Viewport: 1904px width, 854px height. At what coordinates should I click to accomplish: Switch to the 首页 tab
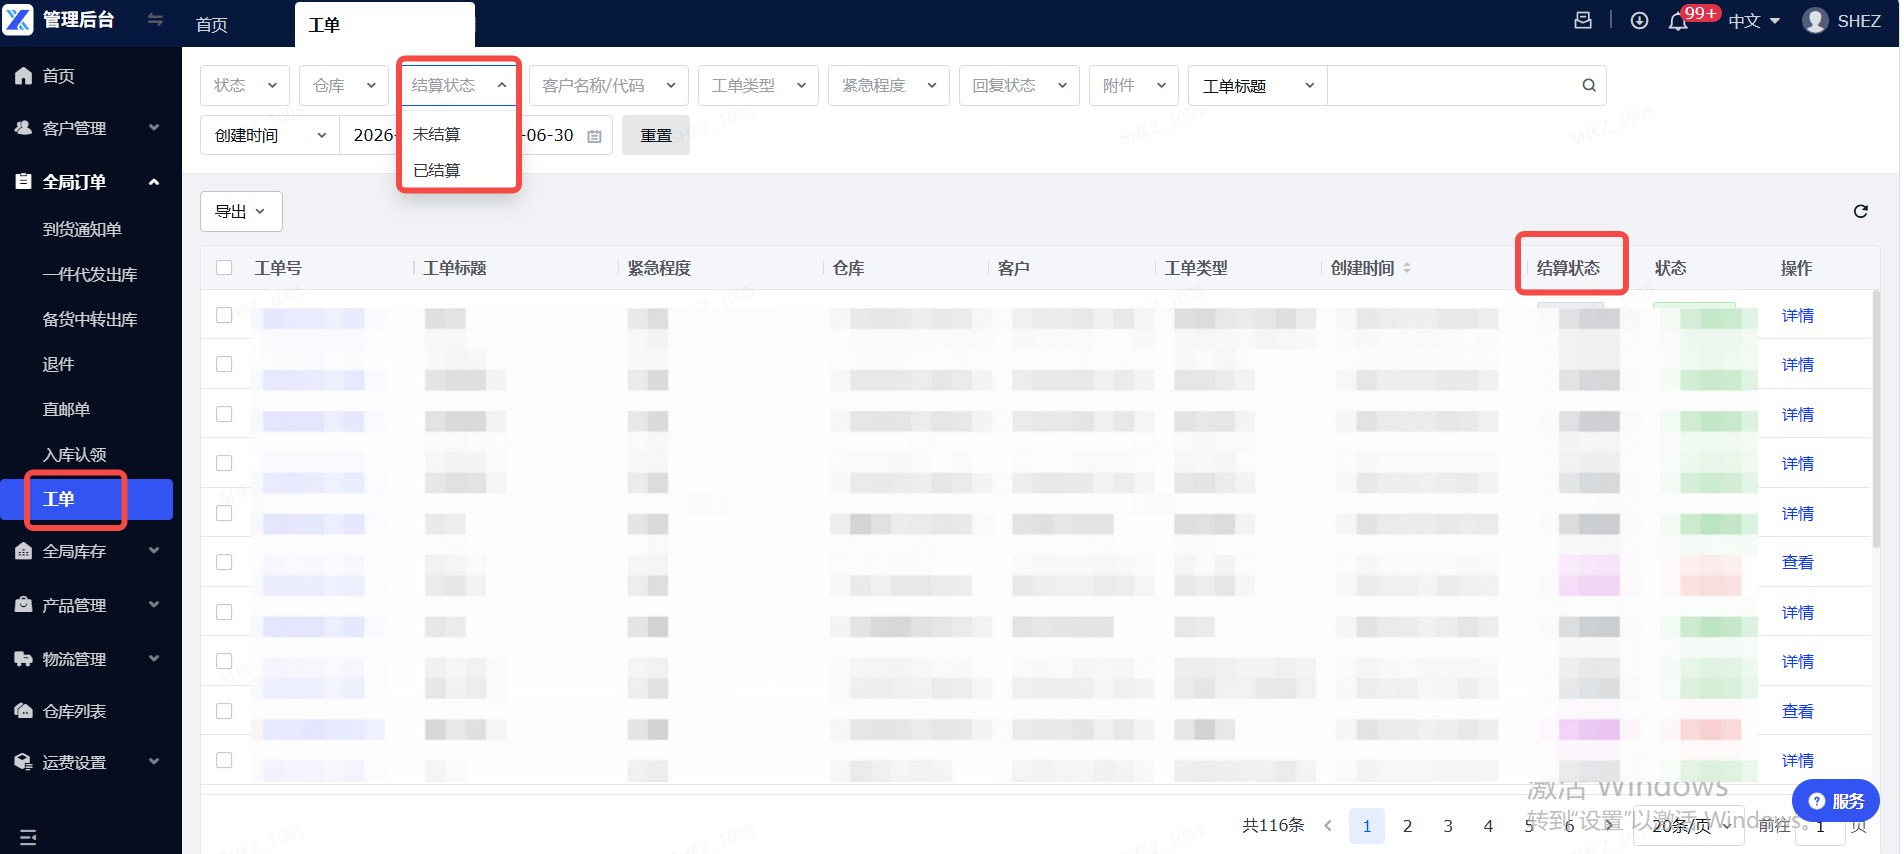pyautogui.click(x=211, y=24)
